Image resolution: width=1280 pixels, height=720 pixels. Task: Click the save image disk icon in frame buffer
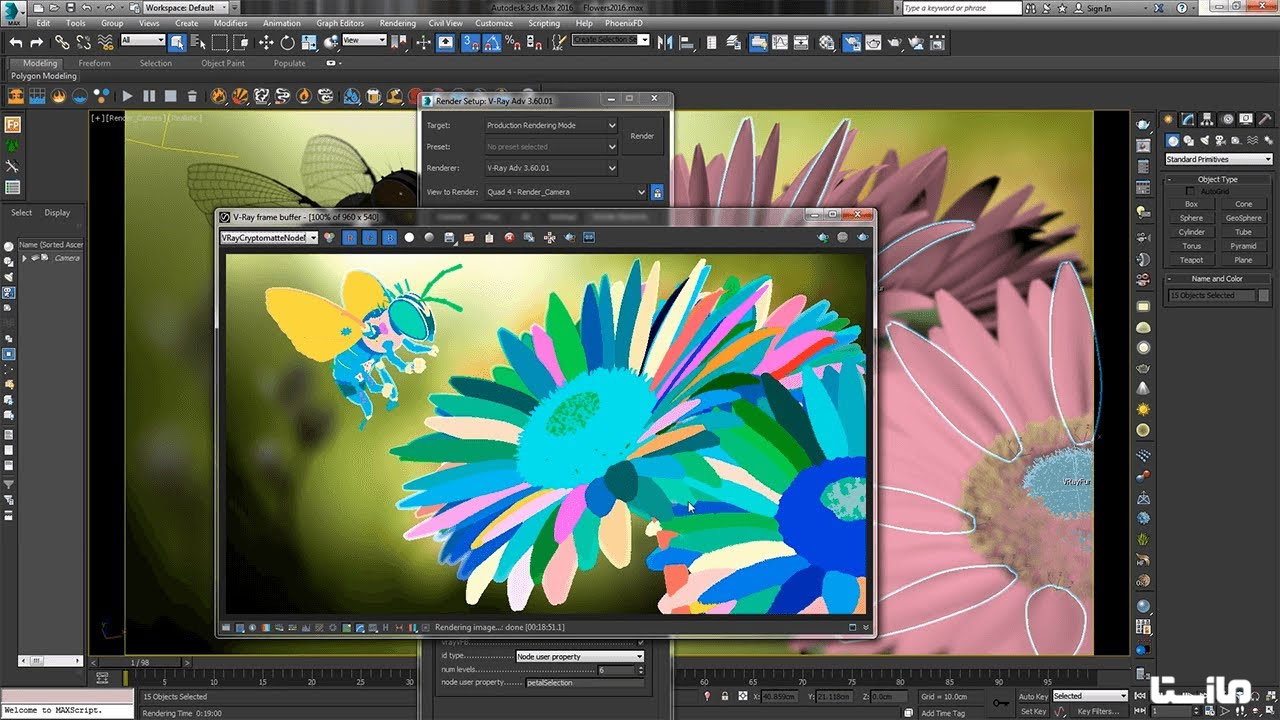[450, 238]
